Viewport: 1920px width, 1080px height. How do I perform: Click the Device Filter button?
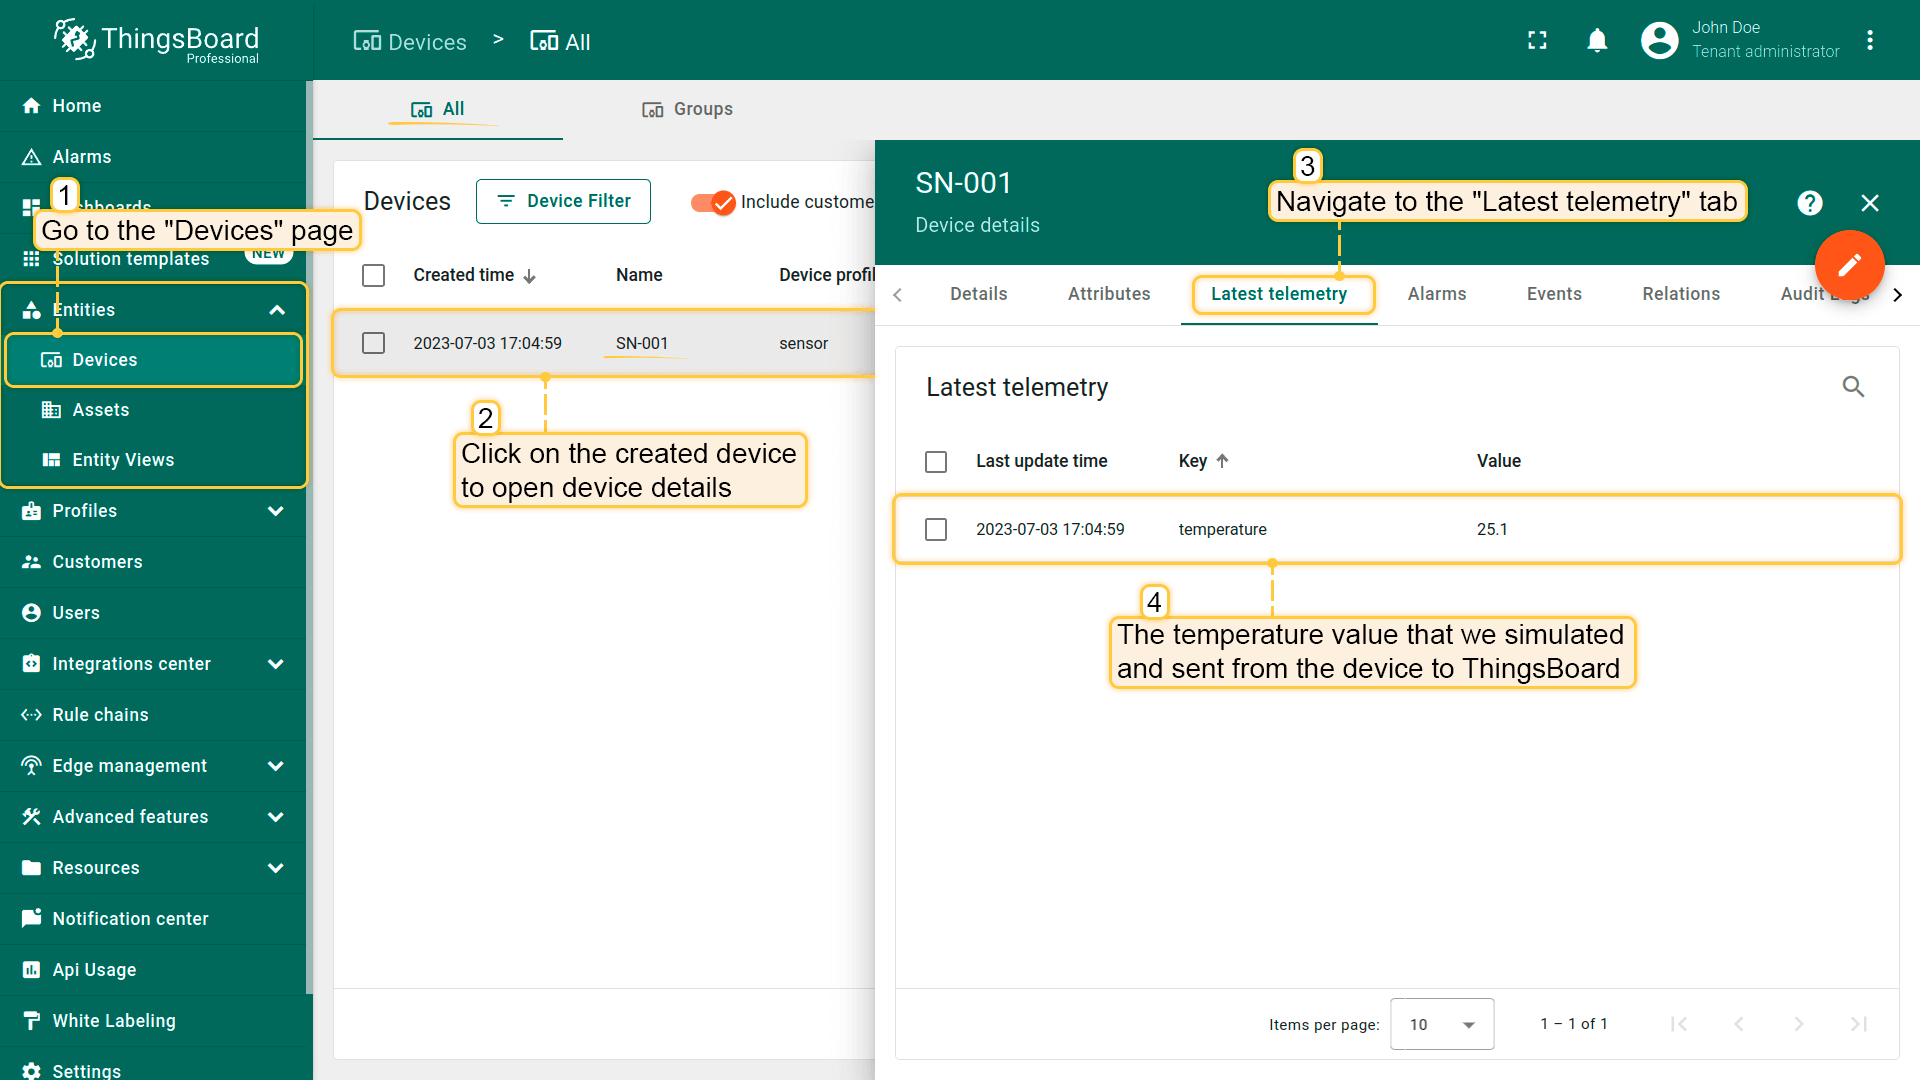(563, 201)
